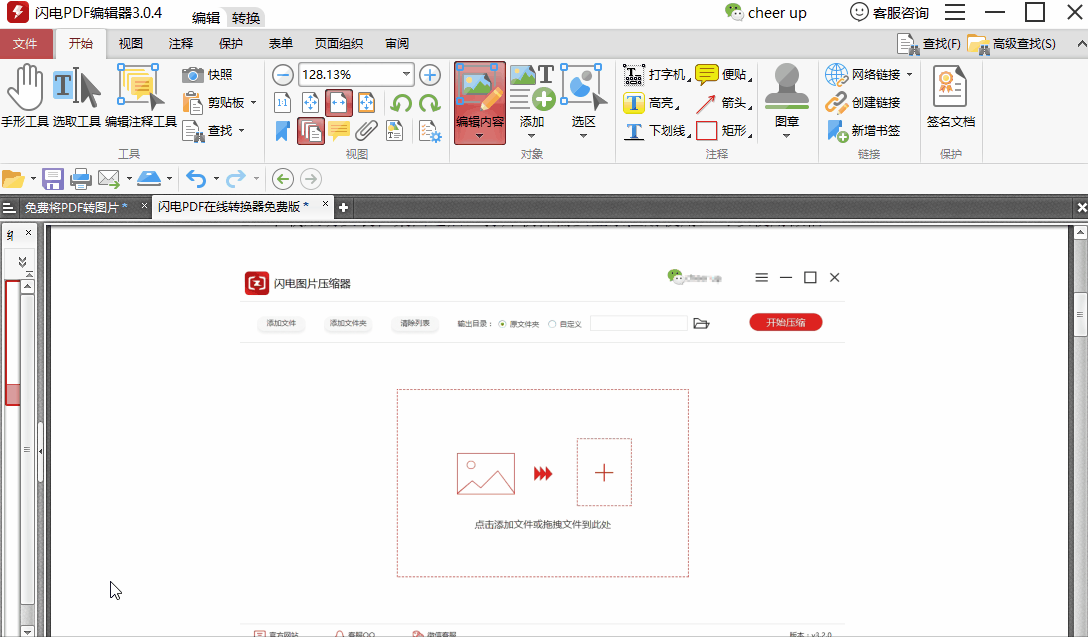The image size is (1088, 637).
Task: Activate the Select tool (选取工具)
Action: click(x=76, y=96)
